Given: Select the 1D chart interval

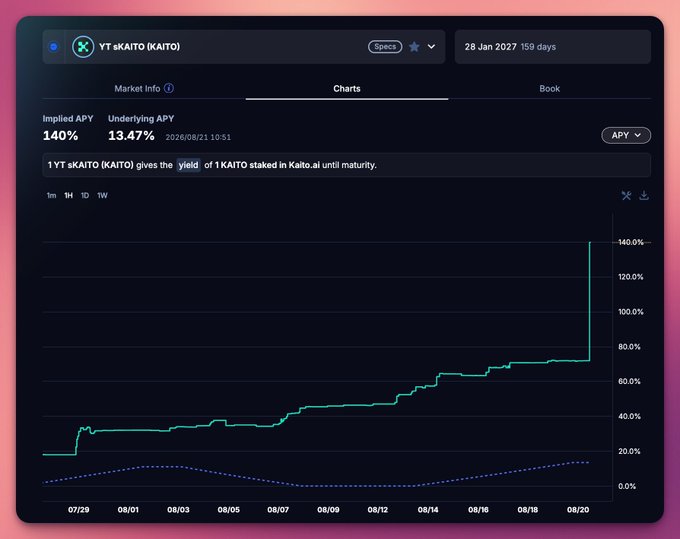Looking at the screenshot, I should coord(85,196).
